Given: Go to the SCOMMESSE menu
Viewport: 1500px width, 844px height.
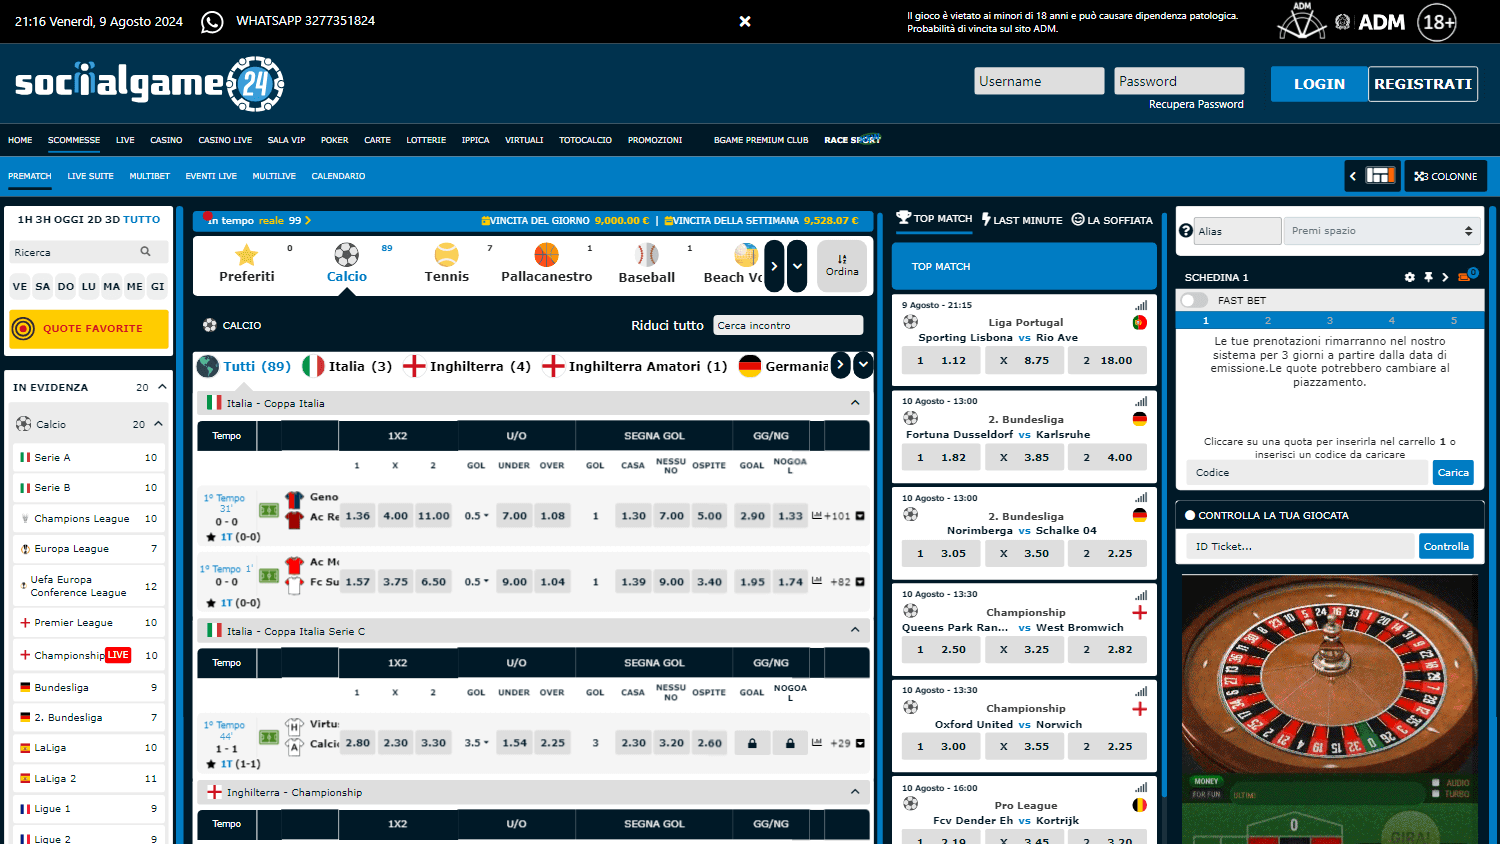Looking at the screenshot, I should [74, 140].
